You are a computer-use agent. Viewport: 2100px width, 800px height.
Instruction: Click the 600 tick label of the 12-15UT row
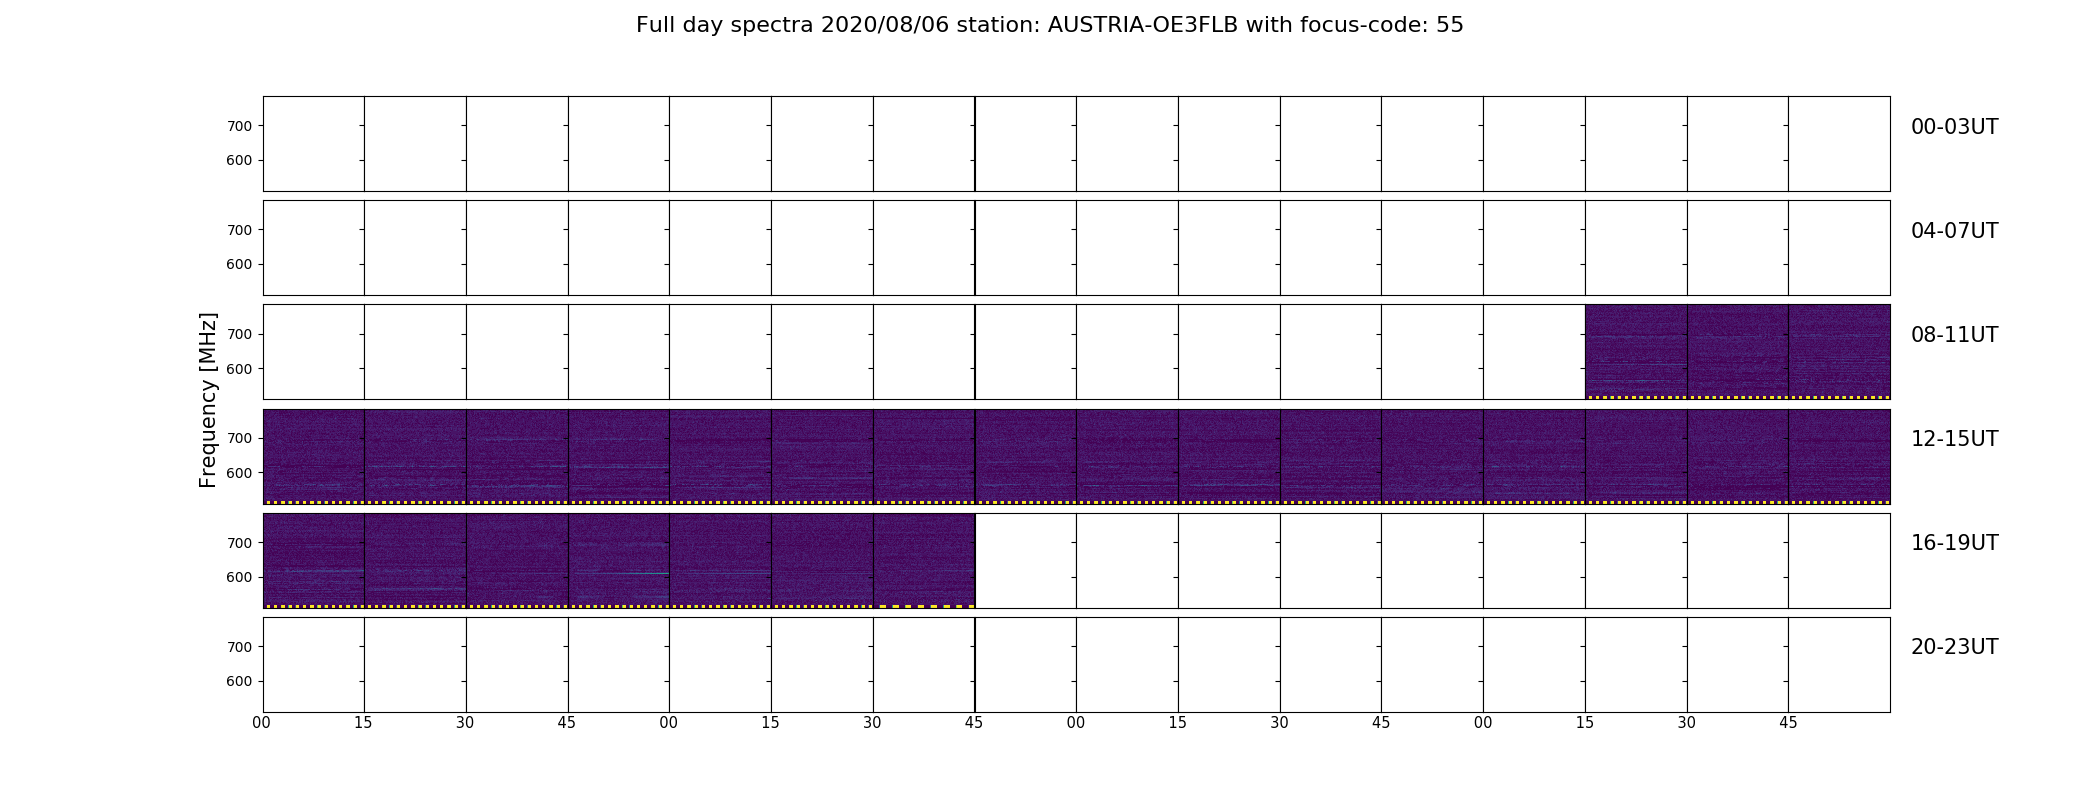pos(239,473)
